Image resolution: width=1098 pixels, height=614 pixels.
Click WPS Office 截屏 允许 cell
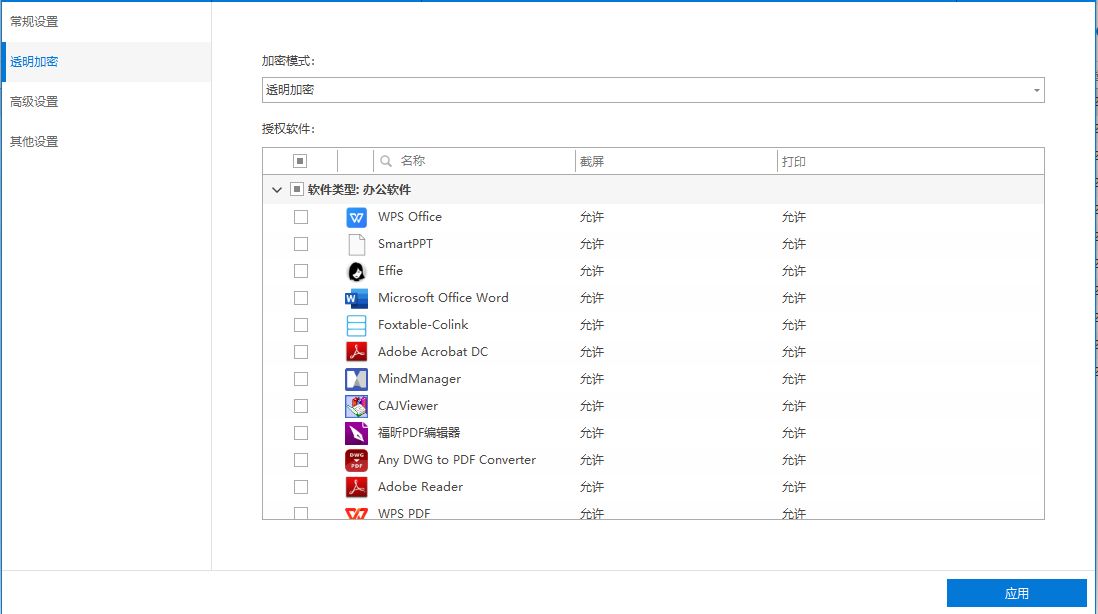click(592, 217)
